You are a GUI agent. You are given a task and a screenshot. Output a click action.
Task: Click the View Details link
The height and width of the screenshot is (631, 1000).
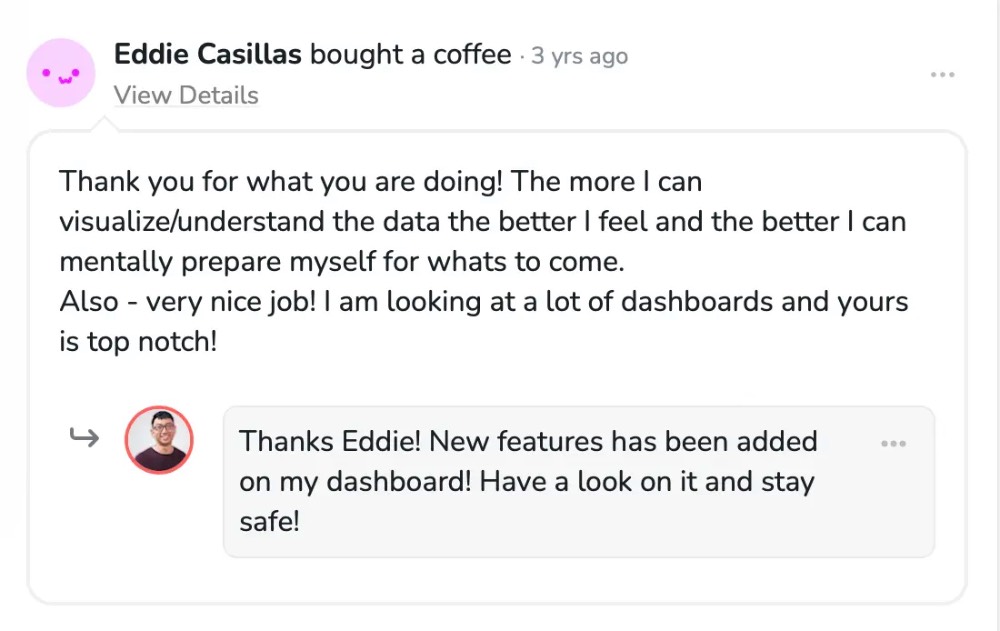pyautogui.click(x=185, y=96)
